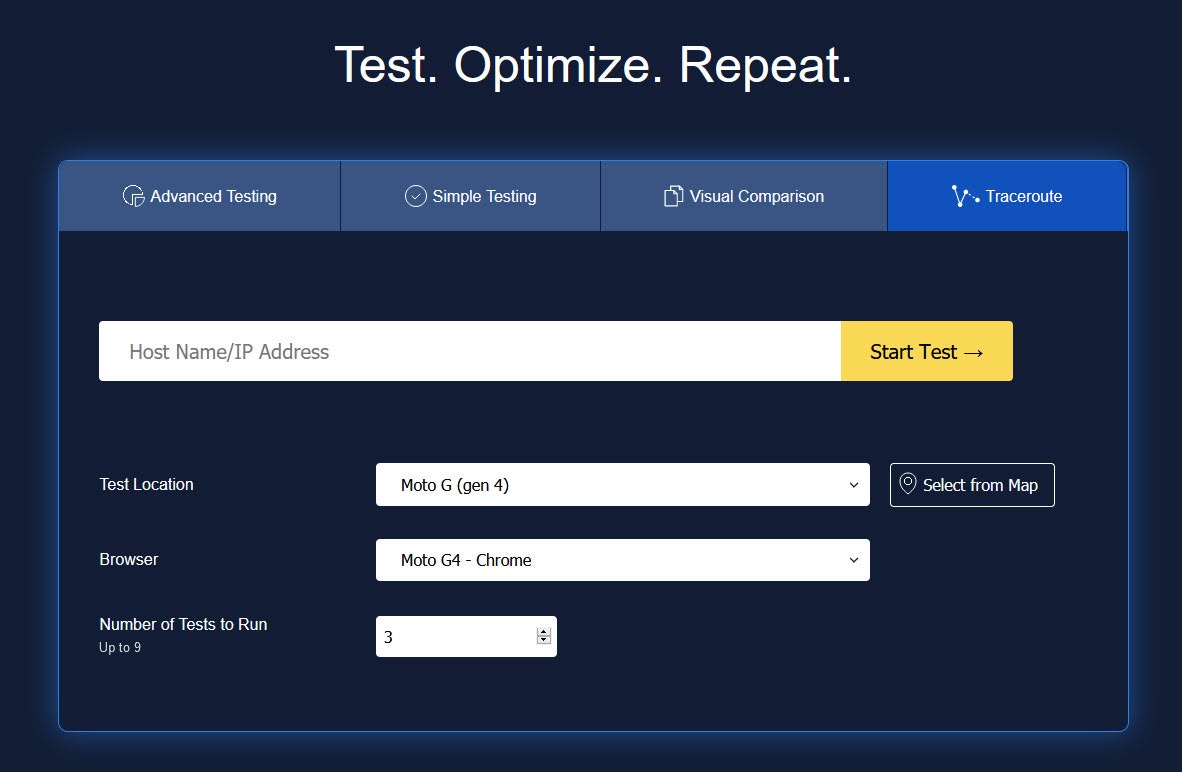Click the chevron on the Browser selector
This screenshot has width=1182, height=772.
pyautogui.click(x=852, y=560)
